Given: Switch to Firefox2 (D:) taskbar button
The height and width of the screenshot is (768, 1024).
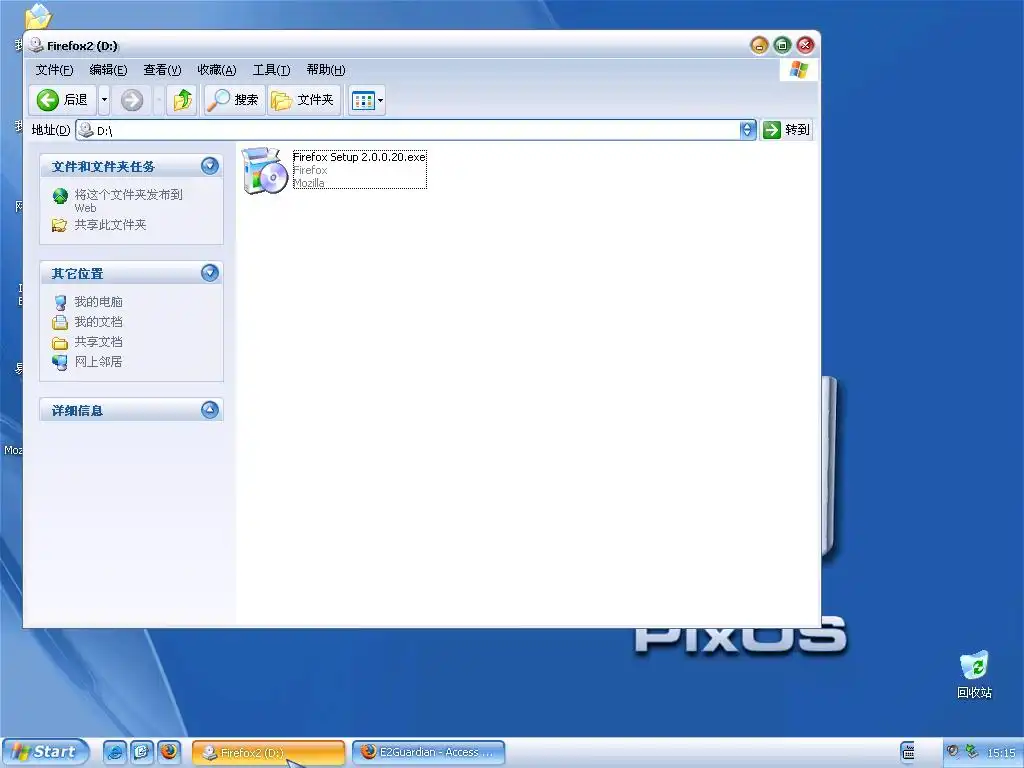Looking at the screenshot, I should pos(268,753).
